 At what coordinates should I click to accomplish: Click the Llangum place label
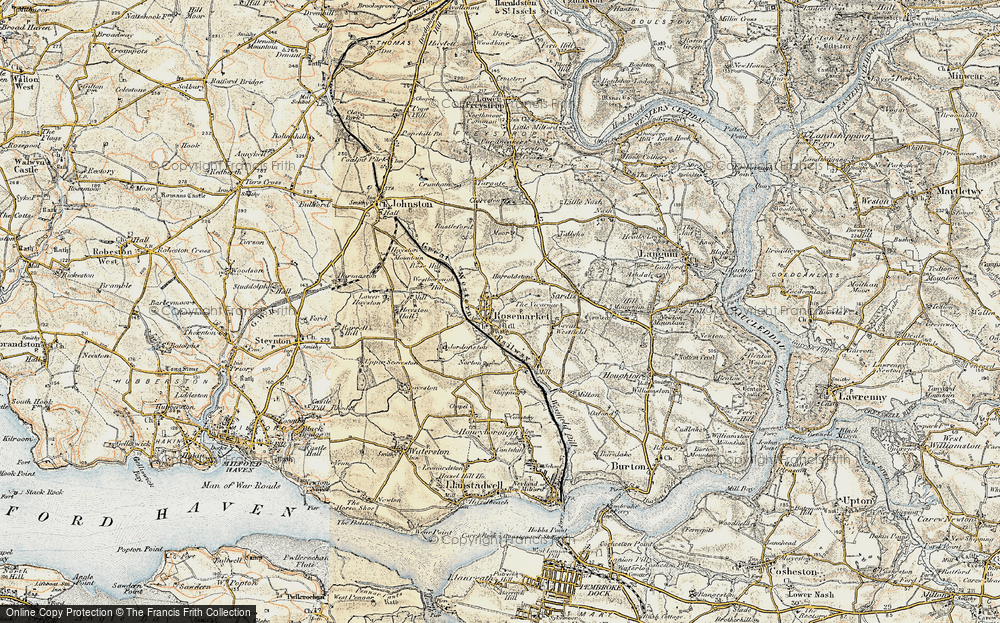click(x=658, y=254)
